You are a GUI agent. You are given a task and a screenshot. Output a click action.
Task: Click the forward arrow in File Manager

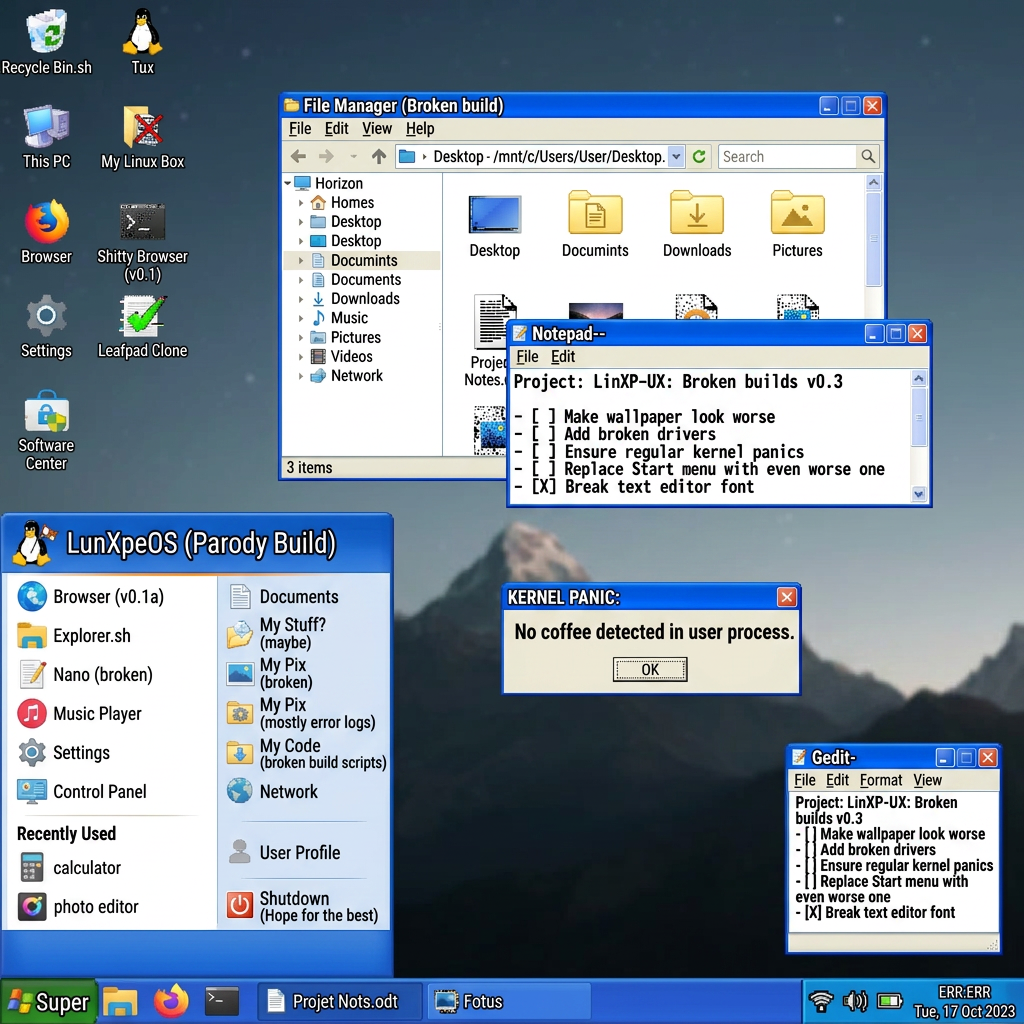[326, 156]
